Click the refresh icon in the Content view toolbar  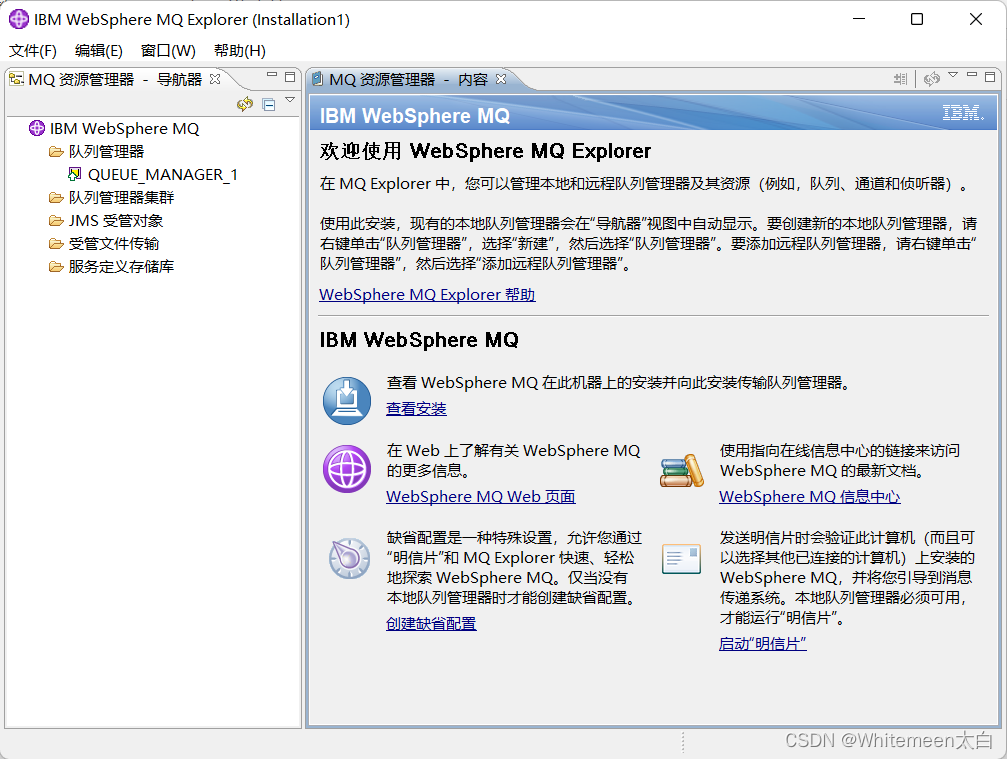931,79
